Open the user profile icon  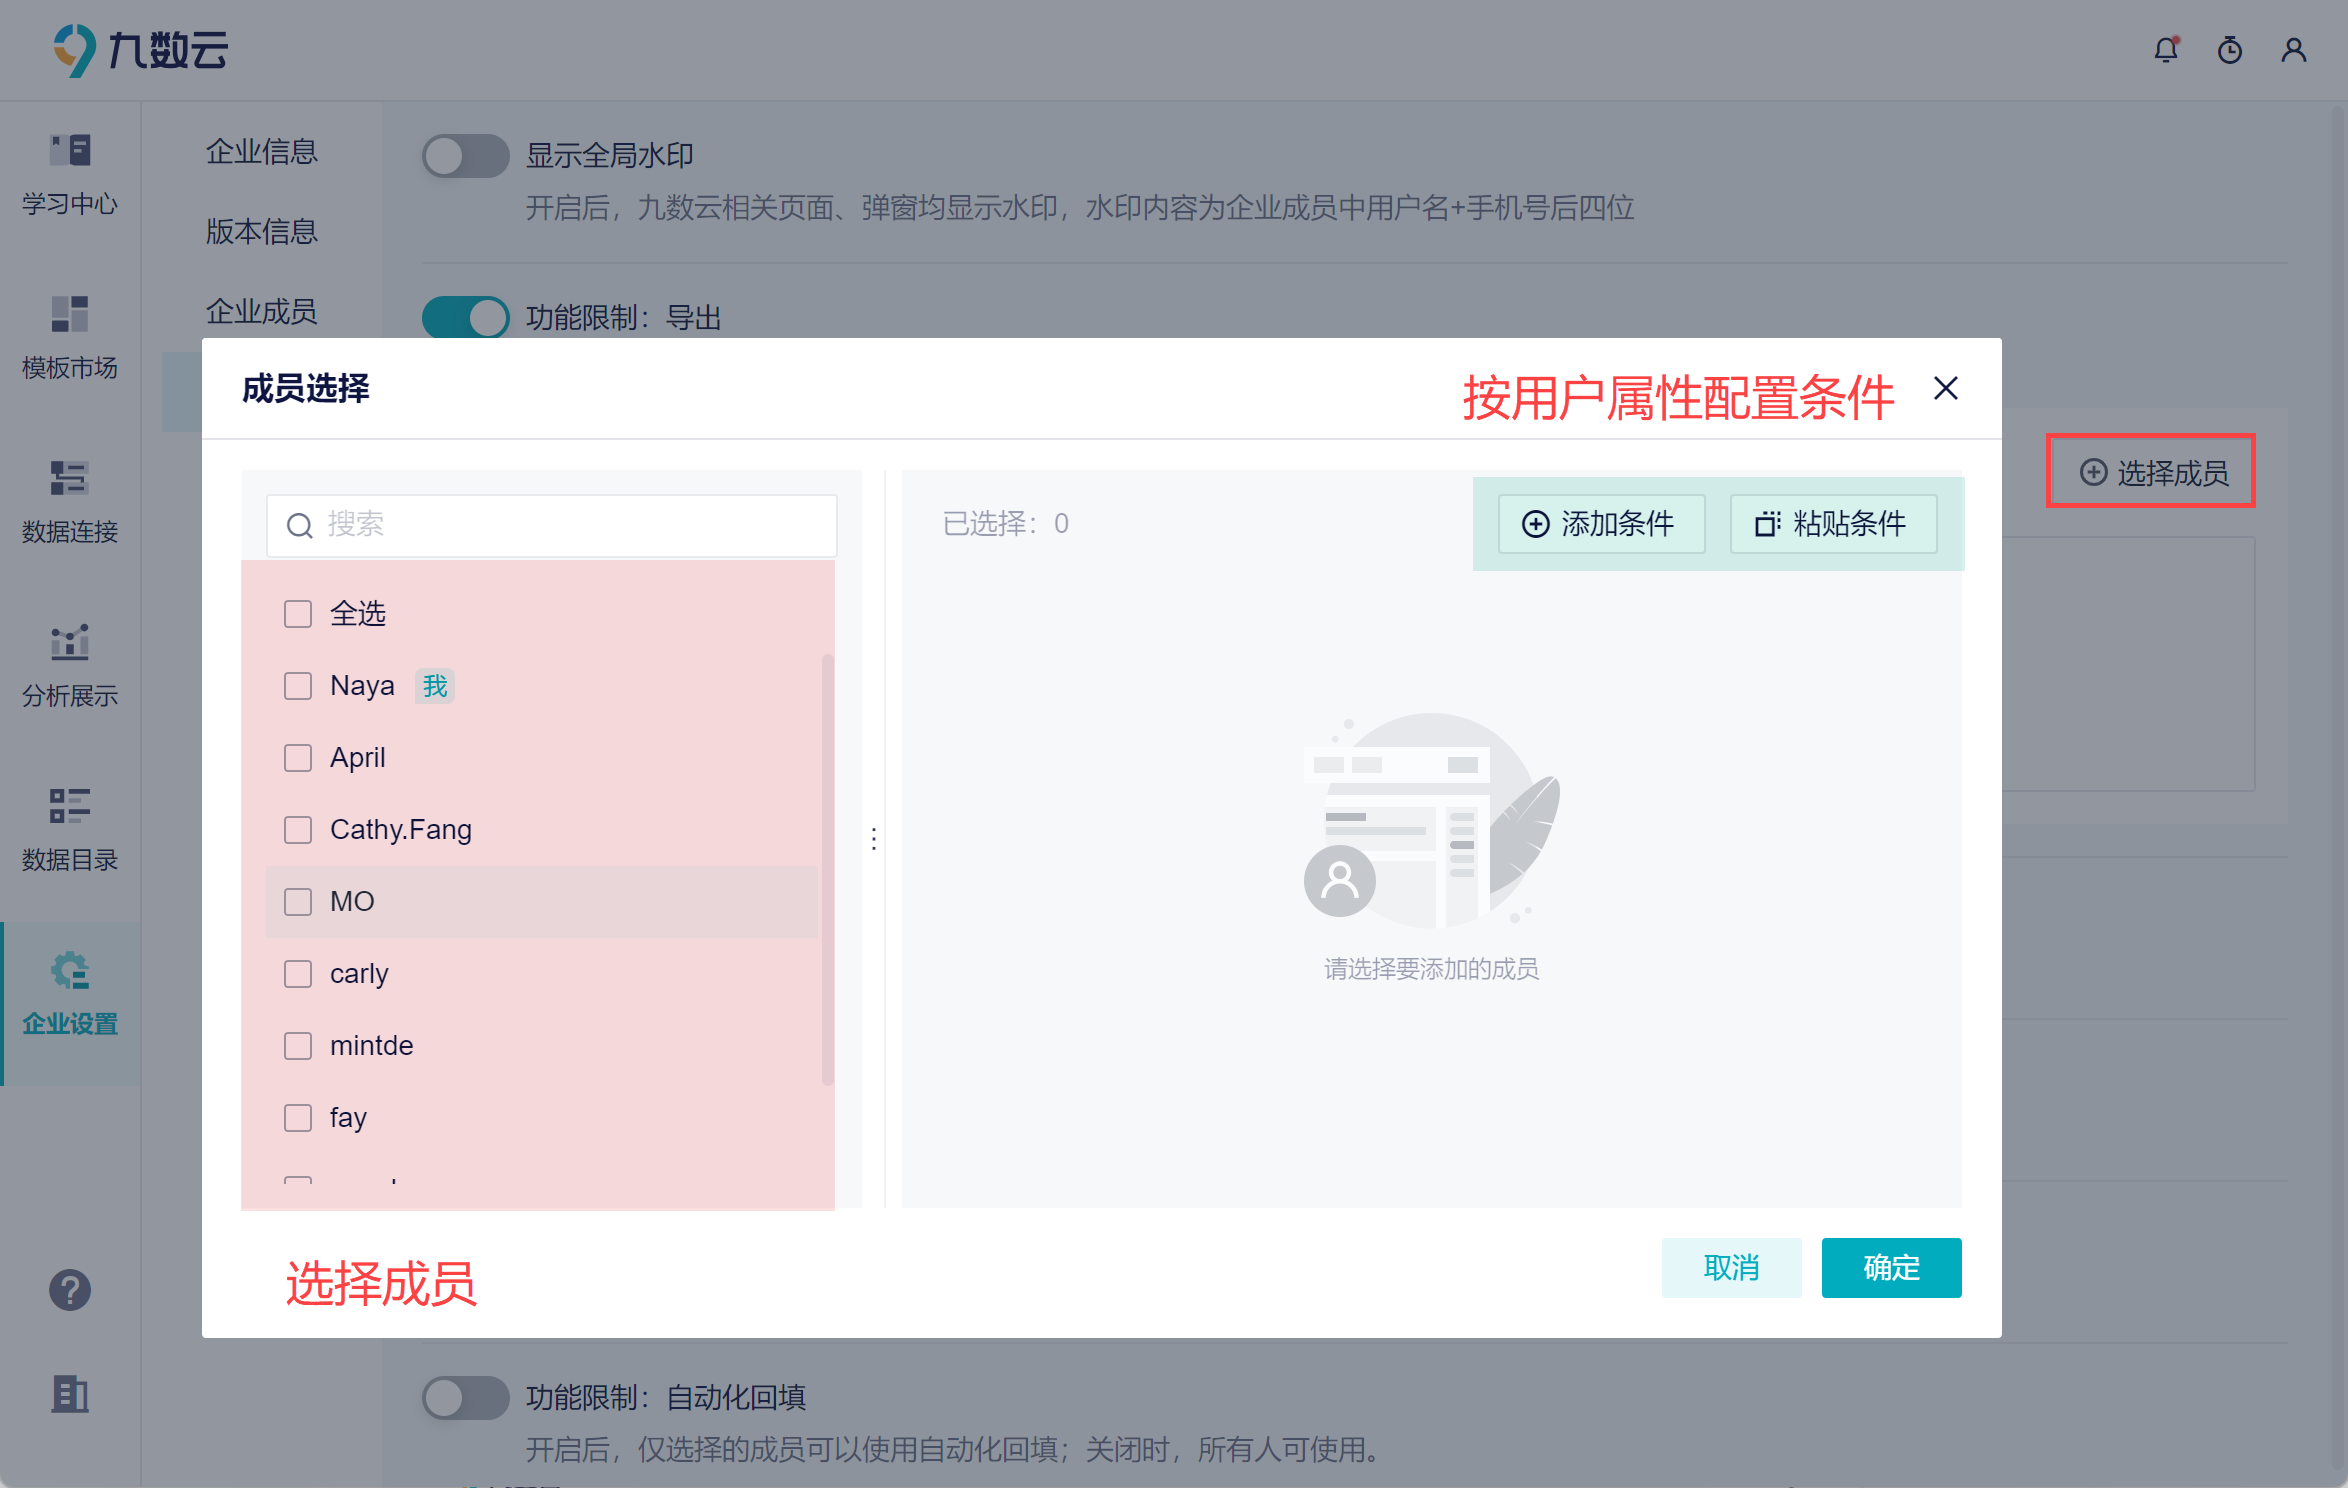click(2294, 50)
